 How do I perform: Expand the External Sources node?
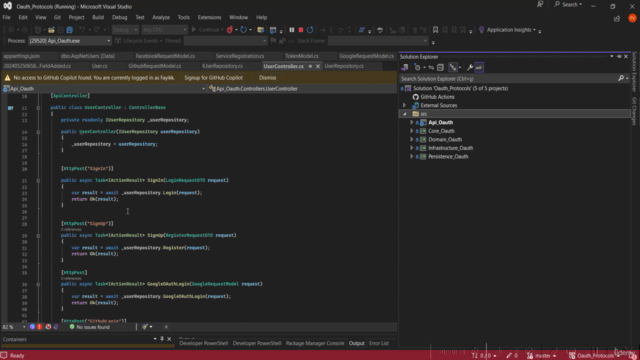click(x=404, y=105)
